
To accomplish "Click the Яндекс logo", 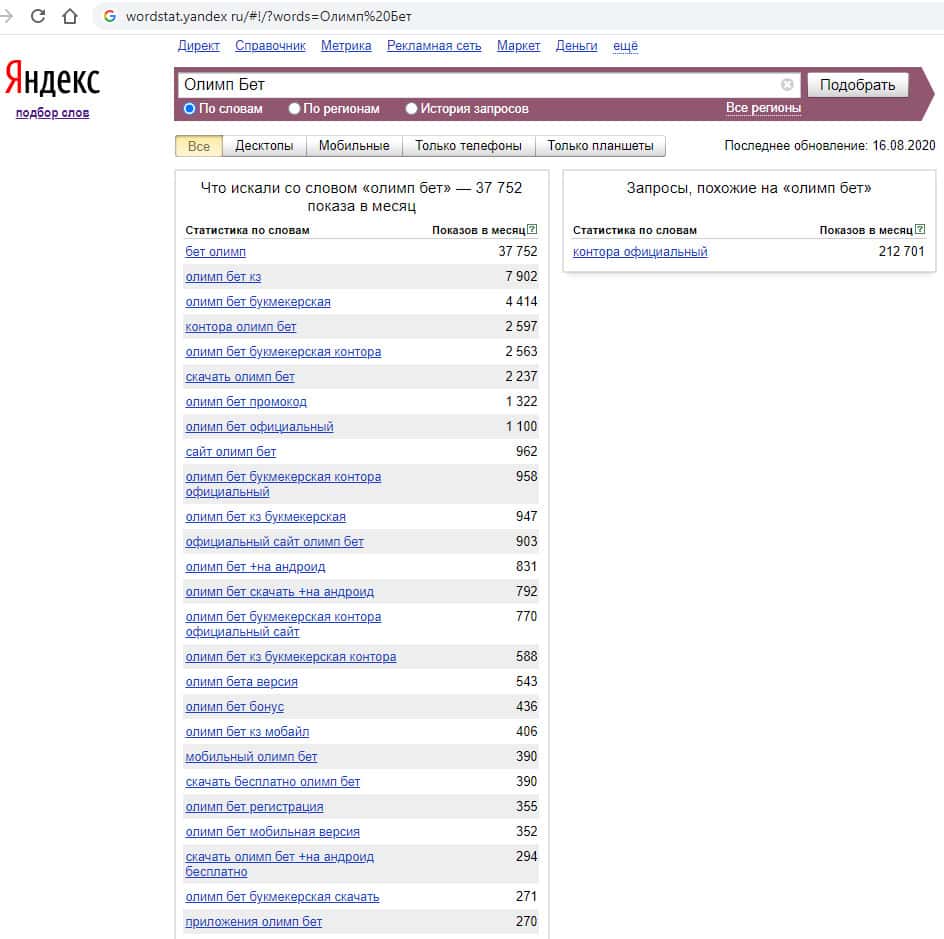I will click(52, 79).
